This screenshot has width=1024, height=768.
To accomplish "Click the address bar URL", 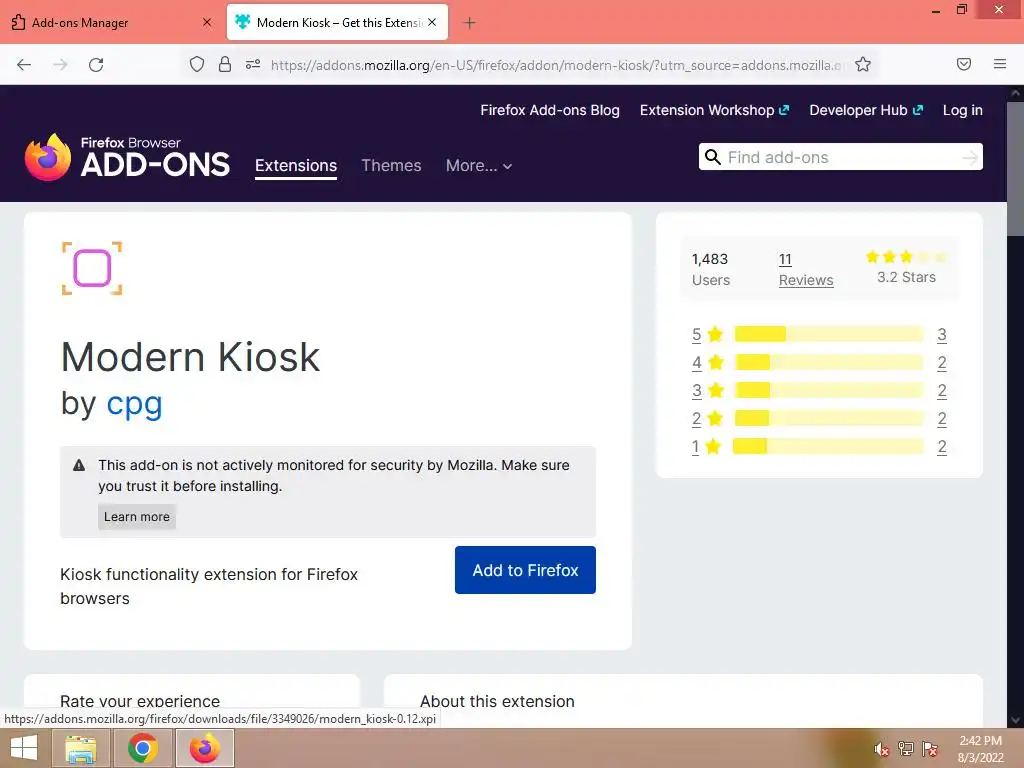I will [558, 65].
